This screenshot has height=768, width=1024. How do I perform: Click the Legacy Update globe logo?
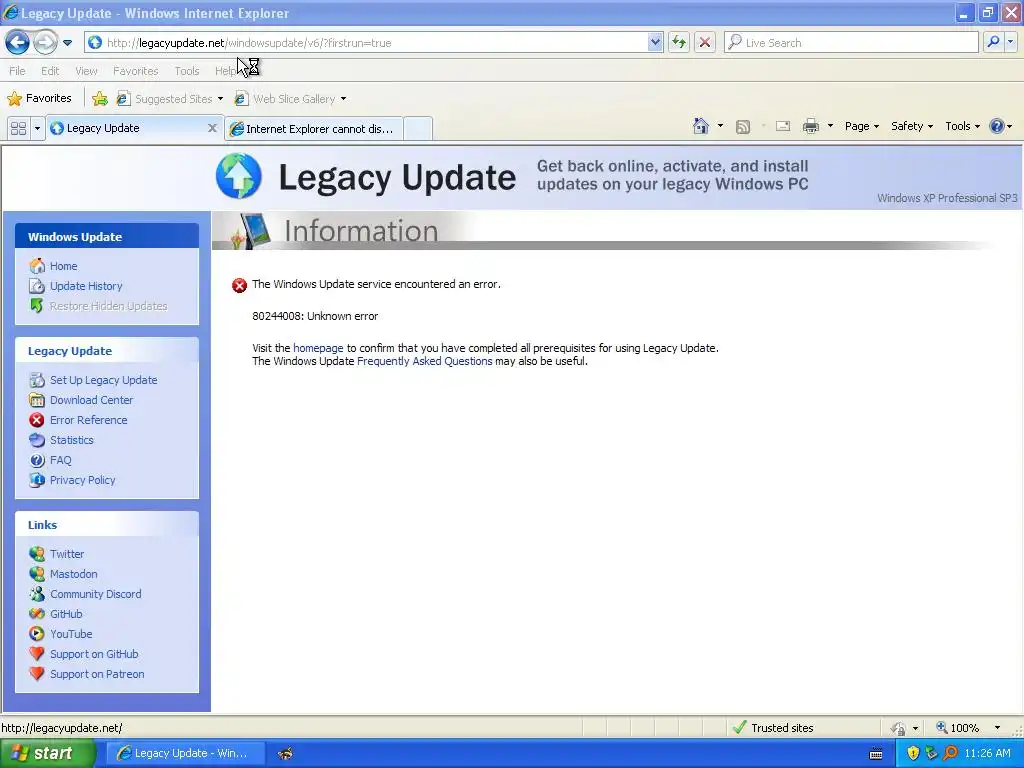click(239, 176)
